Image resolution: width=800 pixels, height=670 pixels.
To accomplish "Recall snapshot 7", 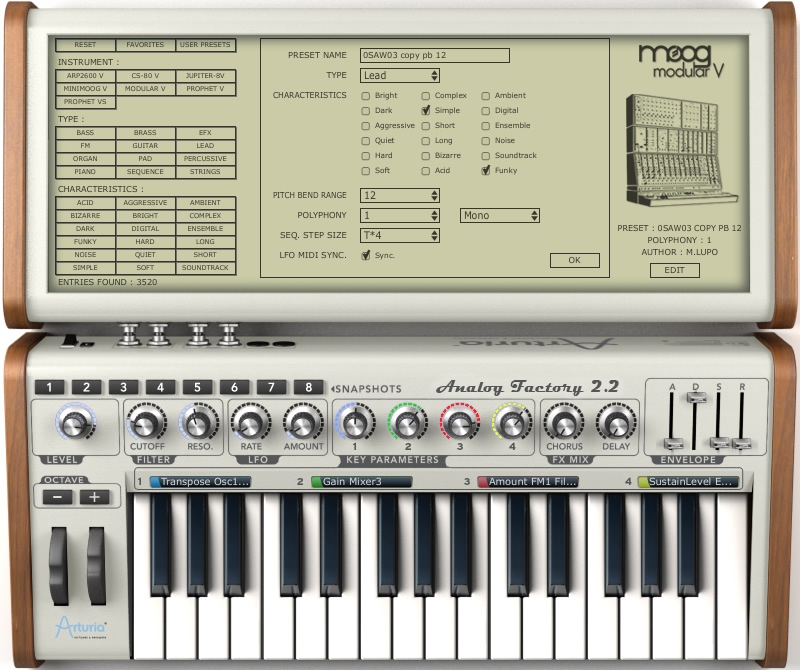I will tap(271, 387).
